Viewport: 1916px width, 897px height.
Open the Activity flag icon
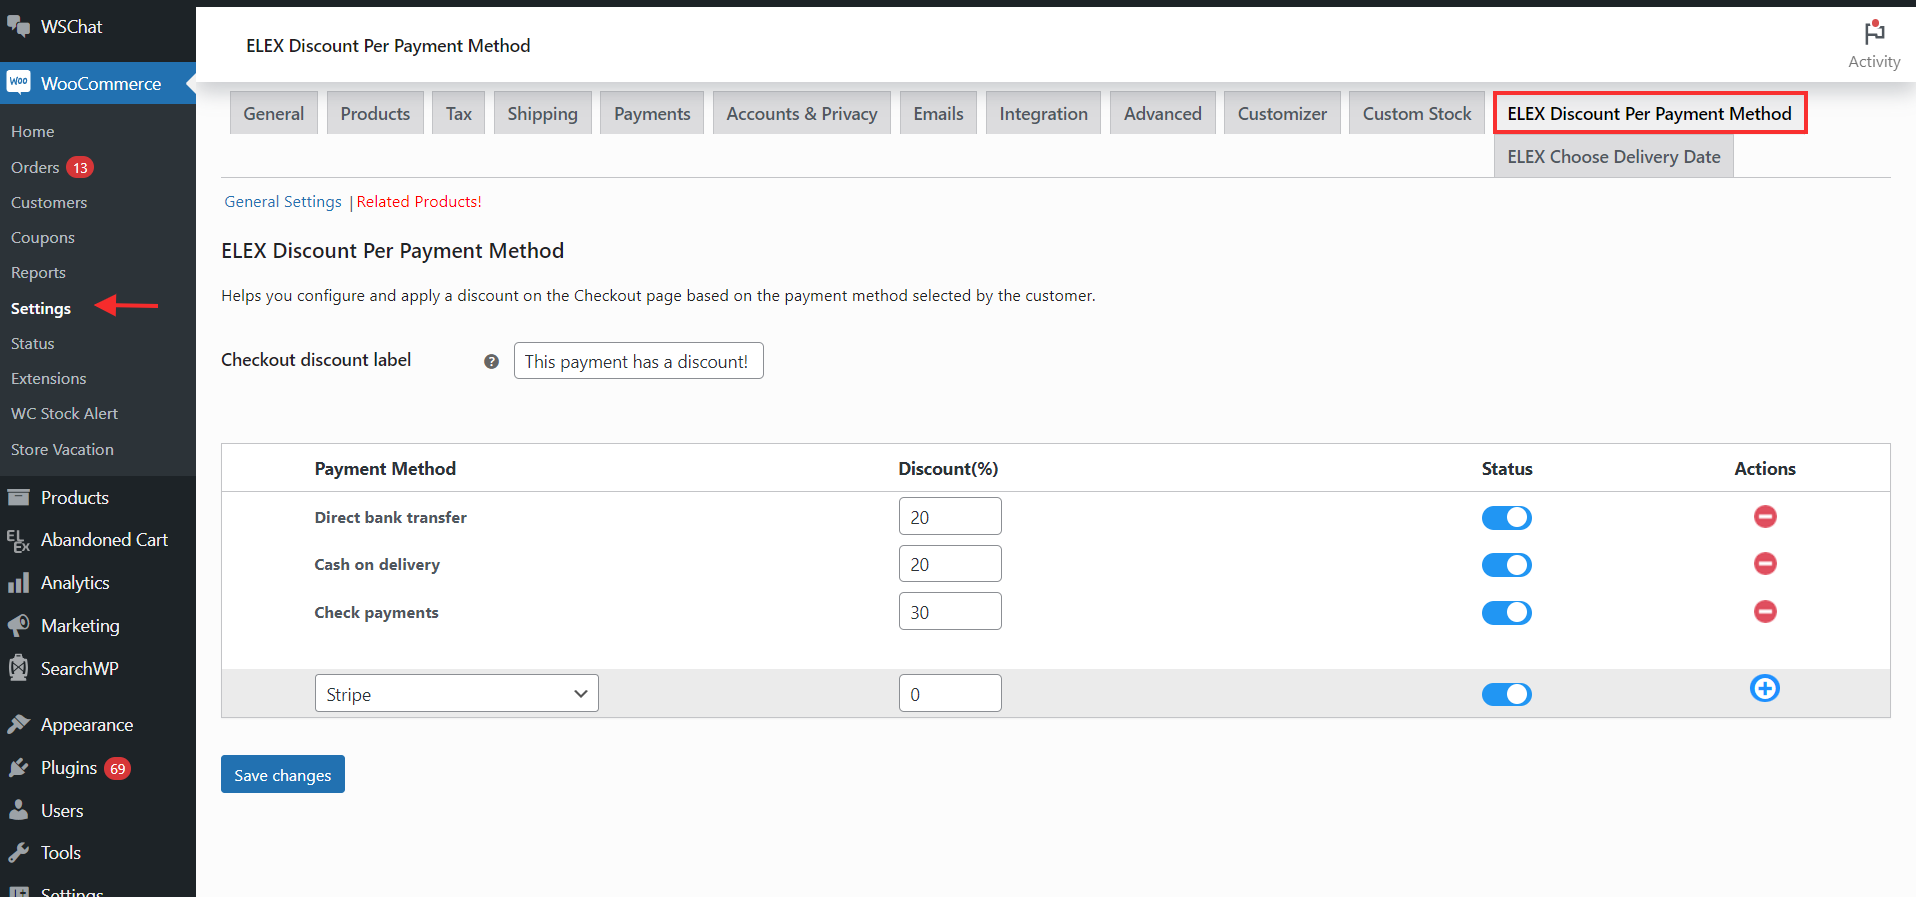pos(1874,32)
